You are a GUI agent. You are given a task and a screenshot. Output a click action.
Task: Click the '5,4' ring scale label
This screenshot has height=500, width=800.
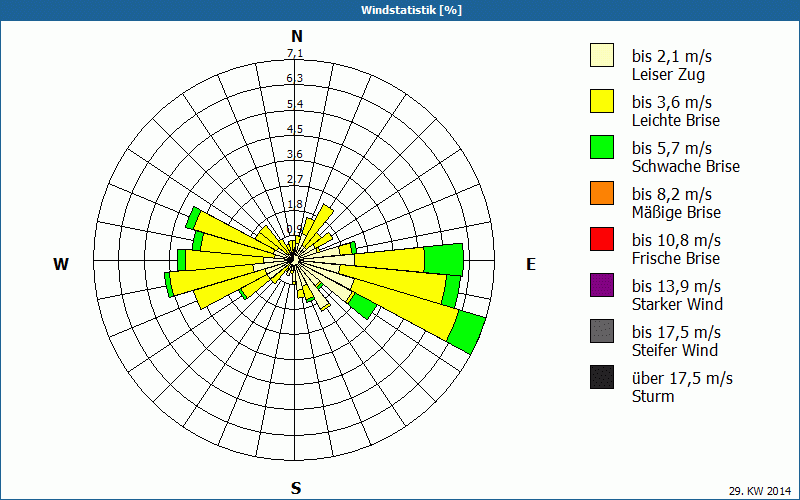point(295,104)
